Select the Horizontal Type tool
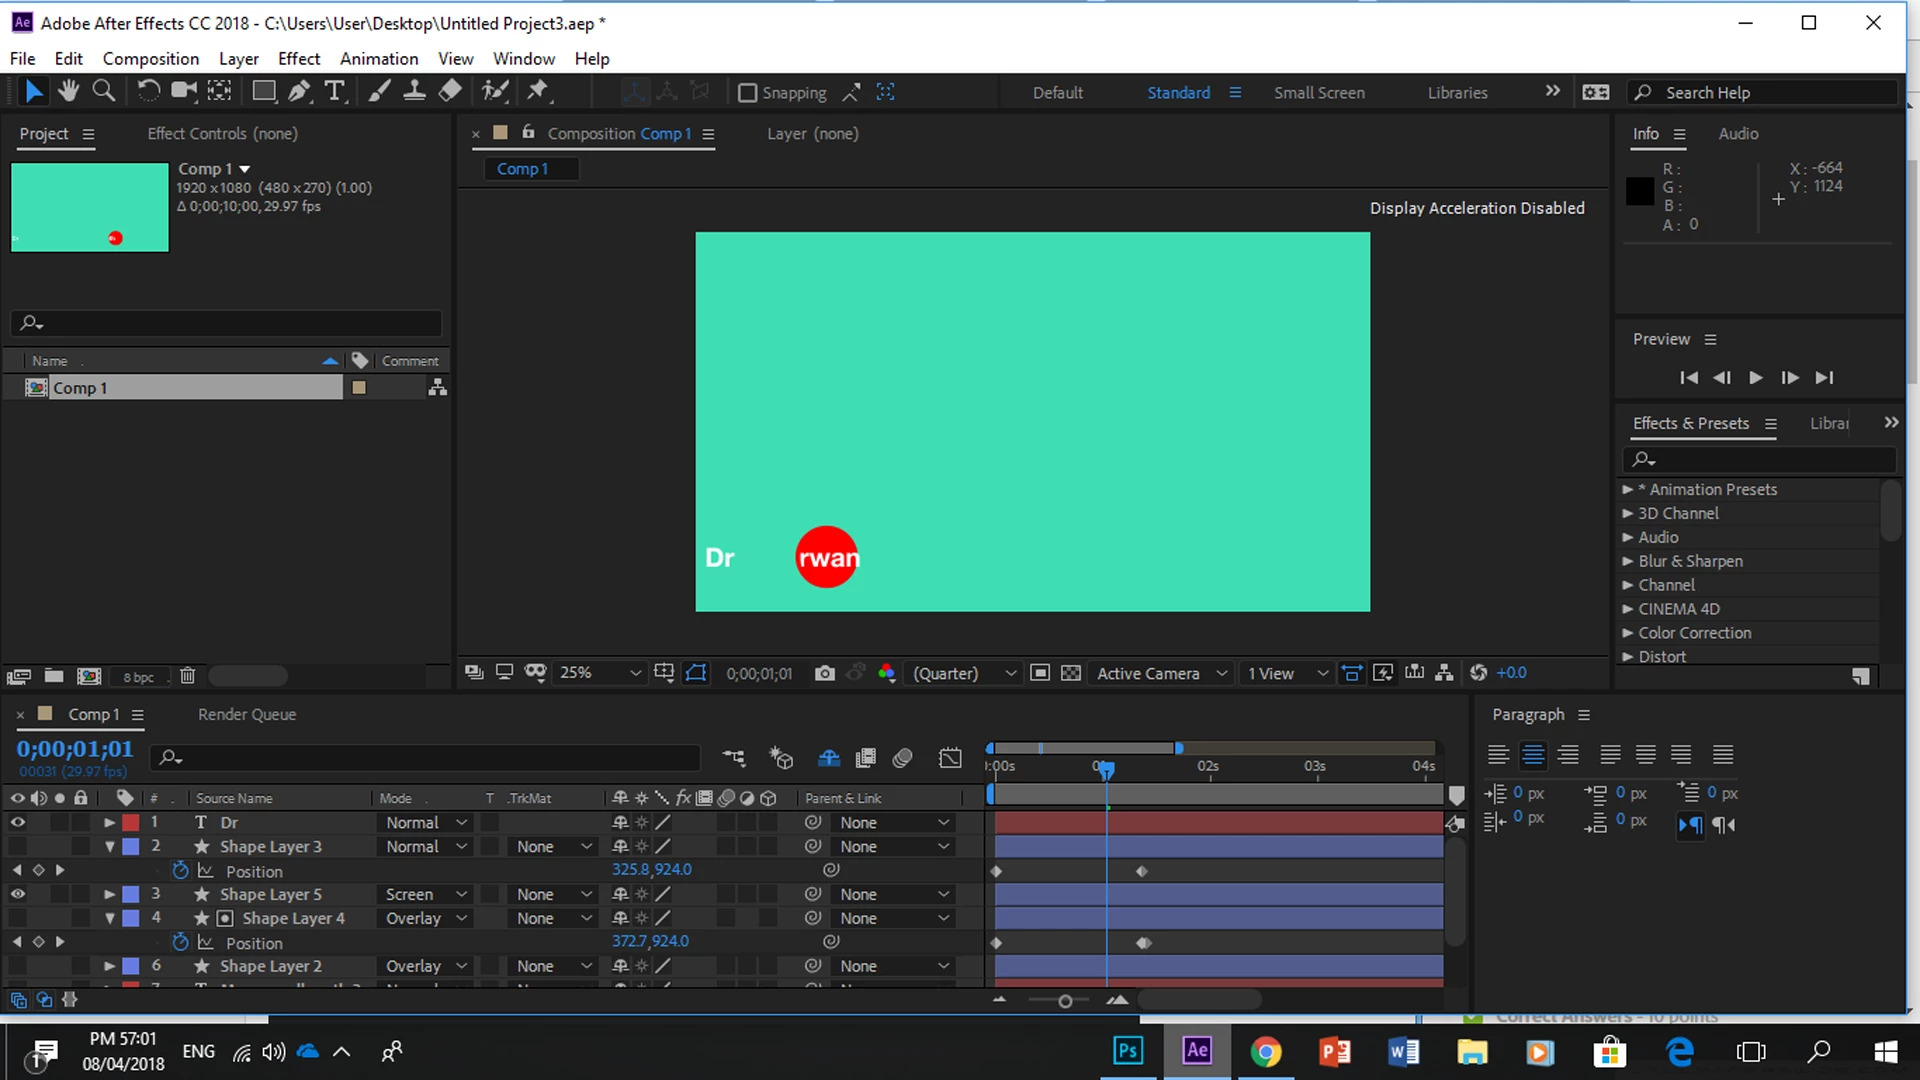The width and height of the screenshot is (1920, 1080). tap(335, 91)
